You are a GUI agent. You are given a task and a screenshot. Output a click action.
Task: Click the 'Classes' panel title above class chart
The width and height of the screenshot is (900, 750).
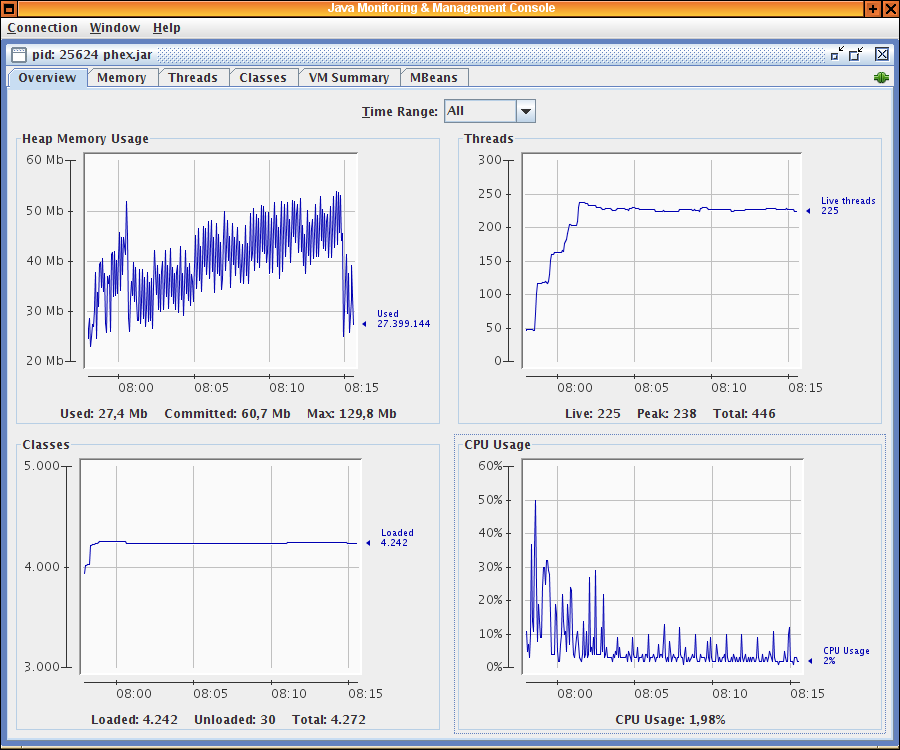46,445
